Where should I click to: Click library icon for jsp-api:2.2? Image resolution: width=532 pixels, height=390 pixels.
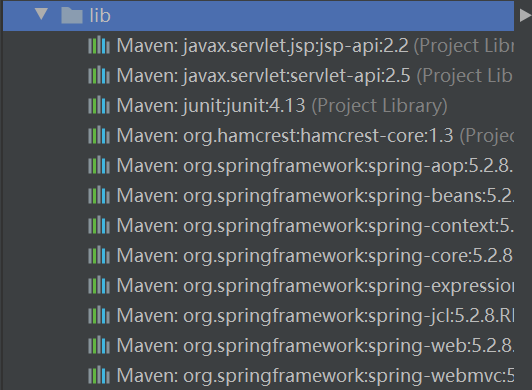tap(99, 45)
